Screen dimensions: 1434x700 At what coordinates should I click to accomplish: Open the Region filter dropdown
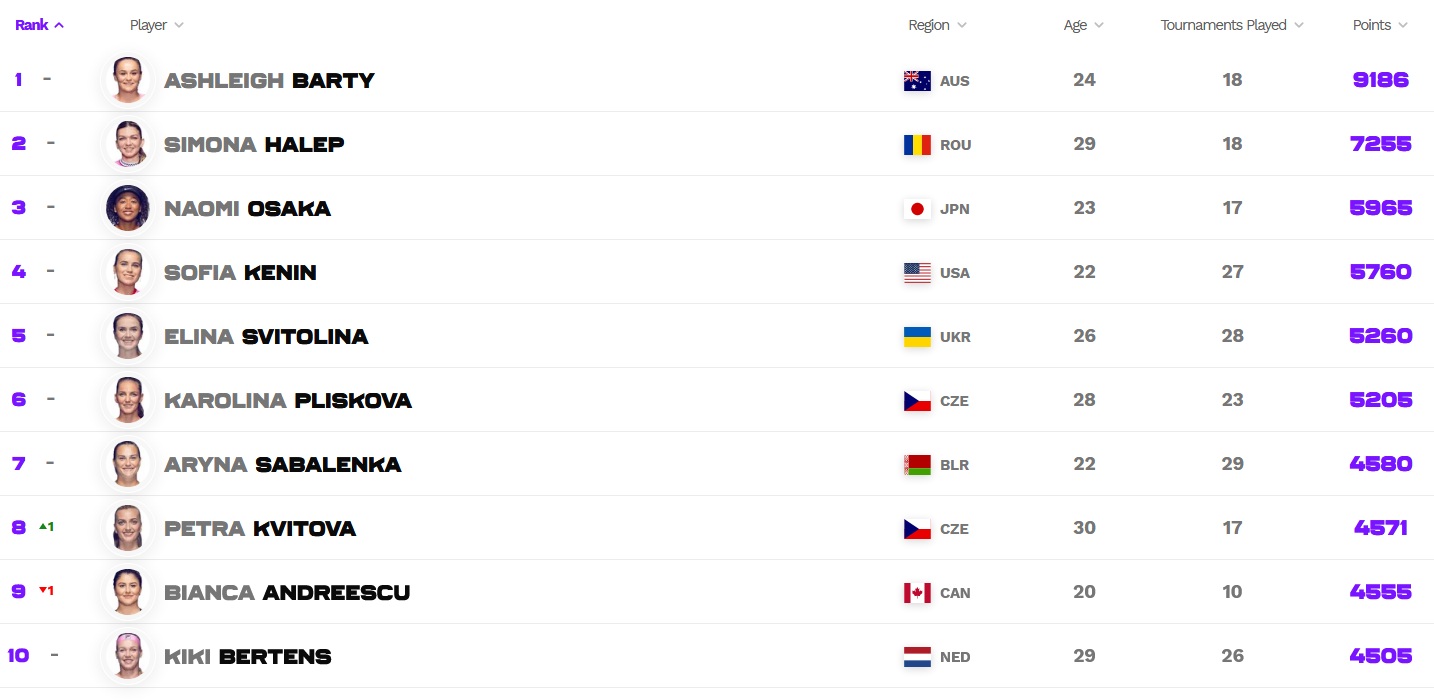pos(937,25)
